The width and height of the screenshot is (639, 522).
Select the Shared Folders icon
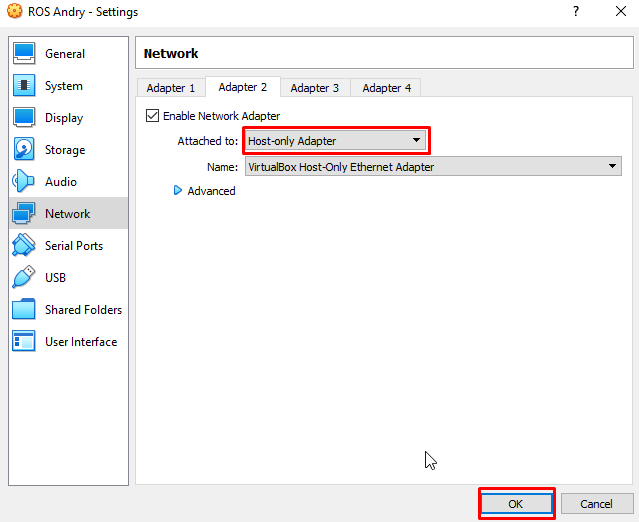coord(24,310)
